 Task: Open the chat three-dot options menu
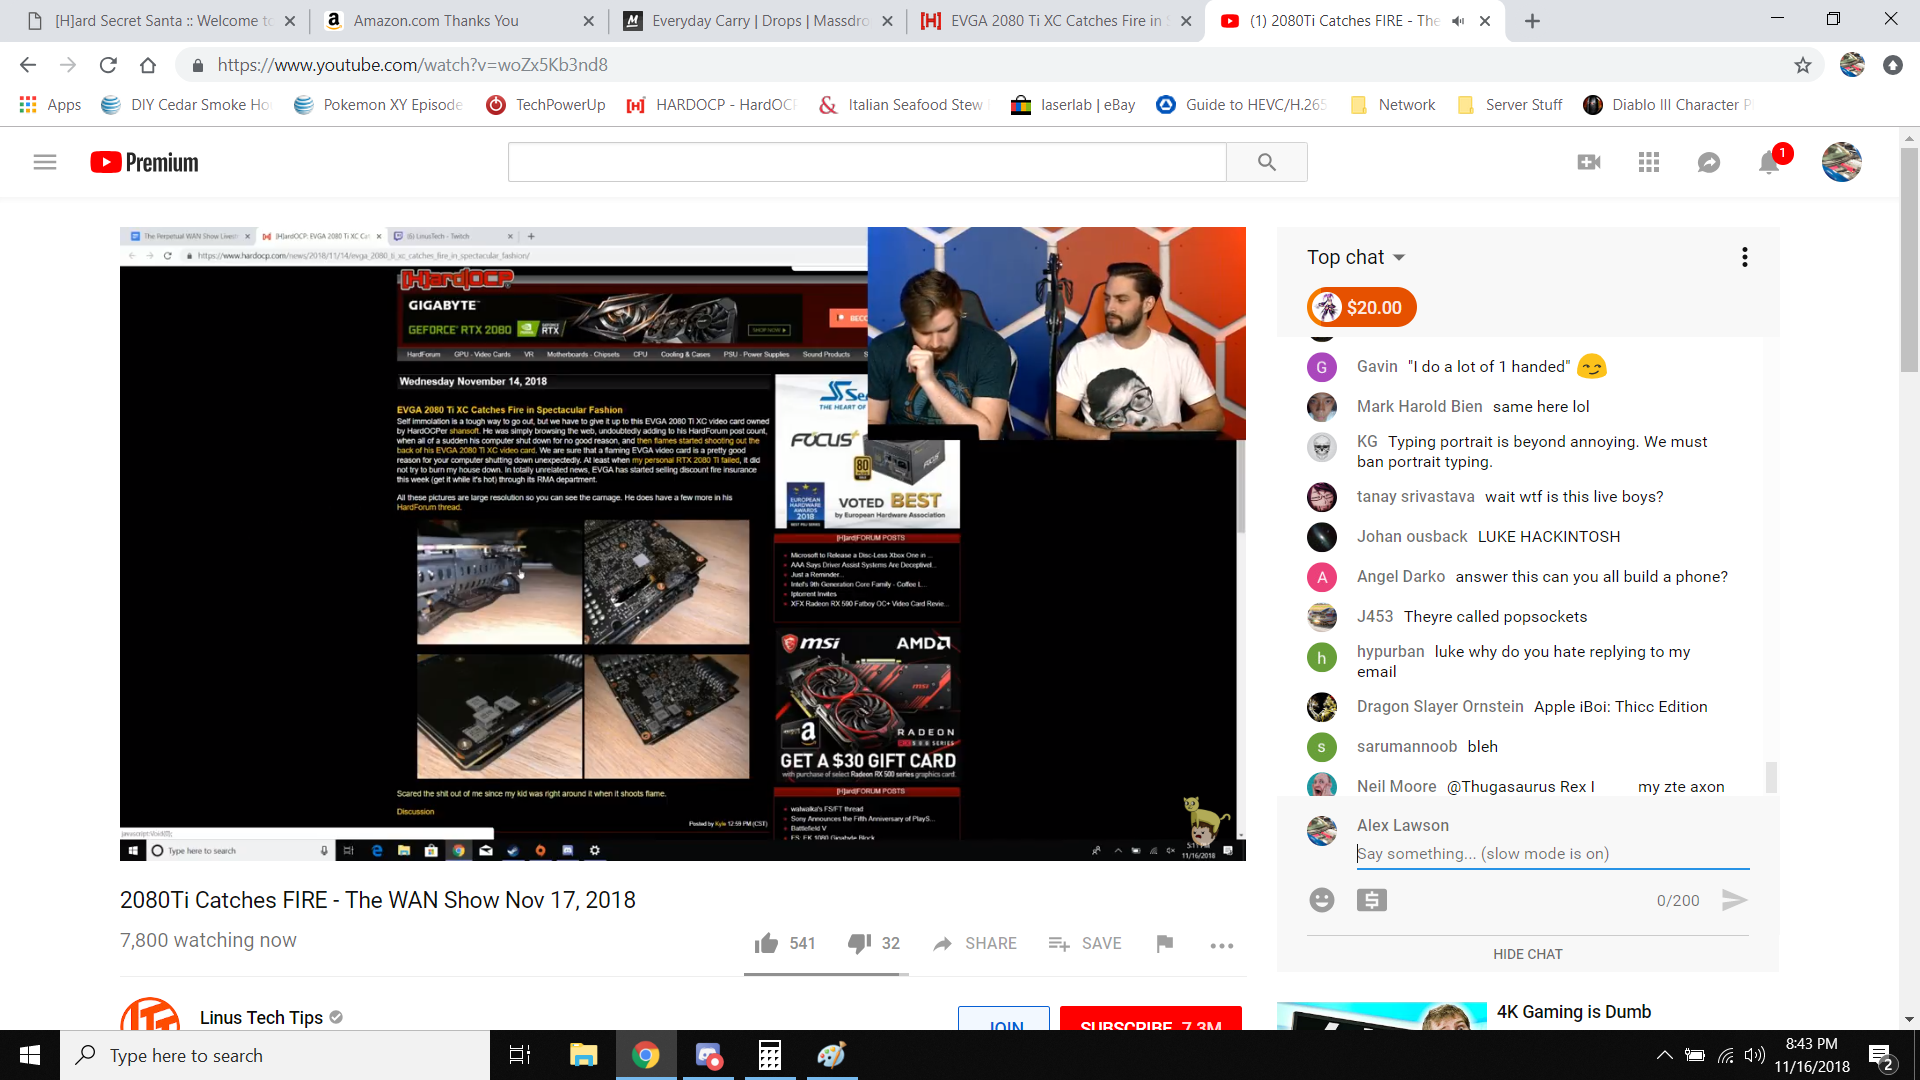tap(1744, 257)
